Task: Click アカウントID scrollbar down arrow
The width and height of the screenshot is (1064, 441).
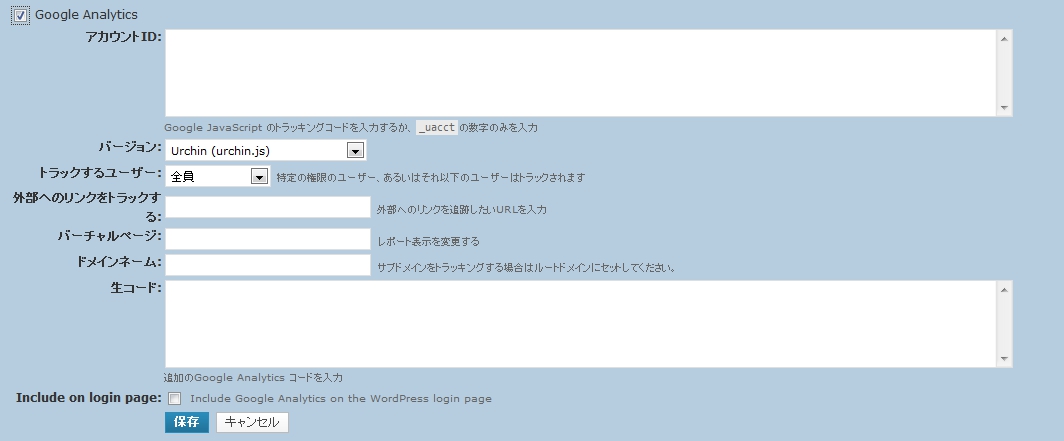Action: pyautogui.click(x=1004, y=107)
